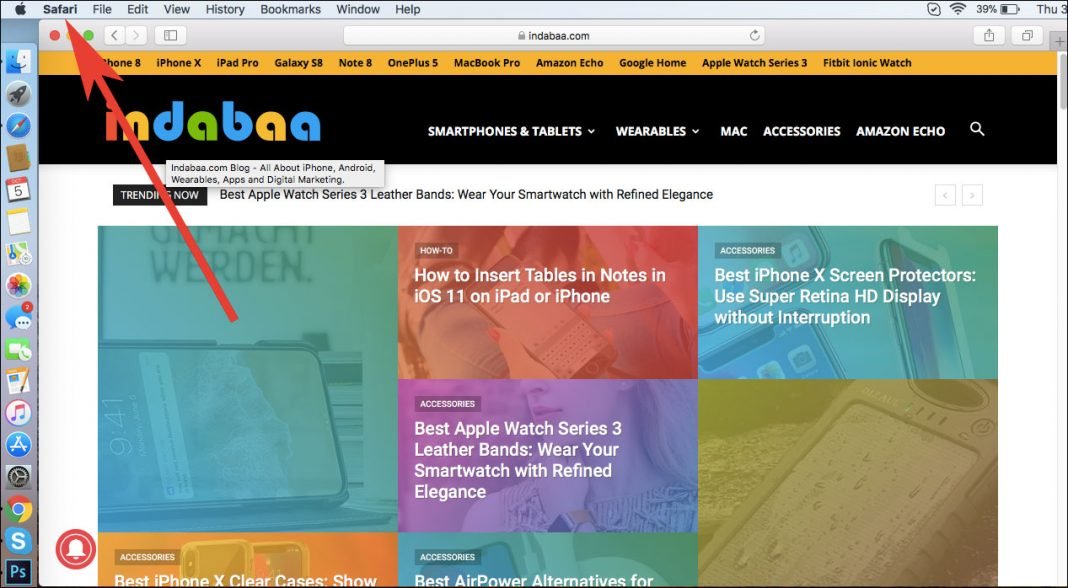Open battery status in menu bar
The height and width of the screenshot is (588, 1068).
click(x=998, y=9)
